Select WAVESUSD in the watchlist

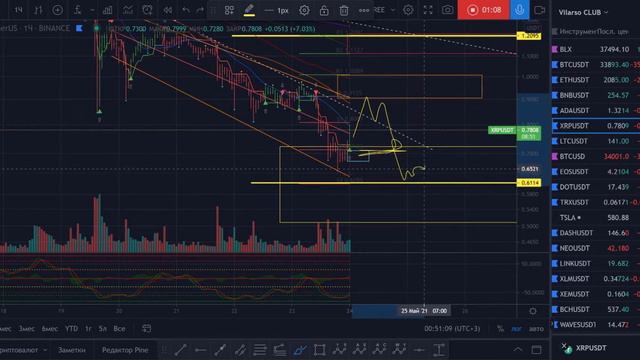tap(596, 325)
